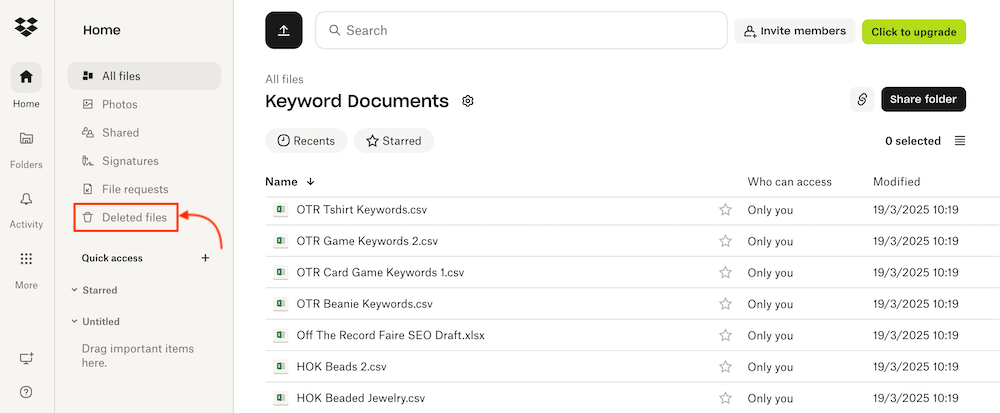
Task: Open the Activity bell in left rail
Action: 26,199
